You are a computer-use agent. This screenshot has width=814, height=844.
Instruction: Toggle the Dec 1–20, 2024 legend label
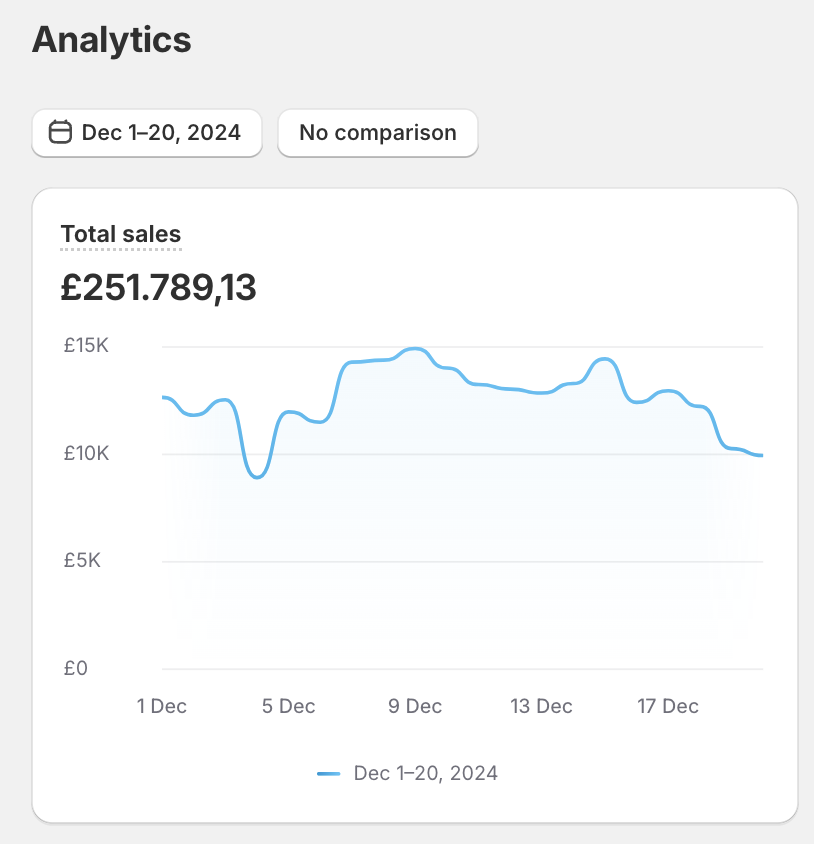pyautogui.click(x=425, y=773)
